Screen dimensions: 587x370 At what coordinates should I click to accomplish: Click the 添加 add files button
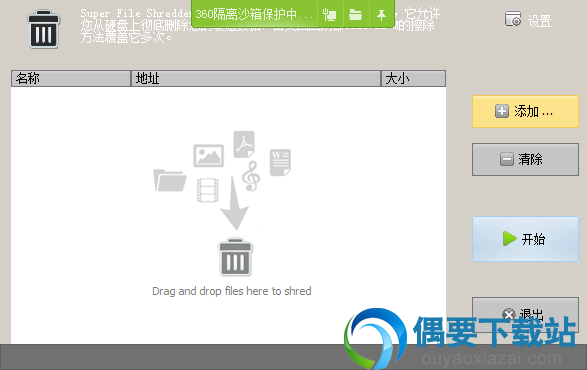tap(525, 112)
